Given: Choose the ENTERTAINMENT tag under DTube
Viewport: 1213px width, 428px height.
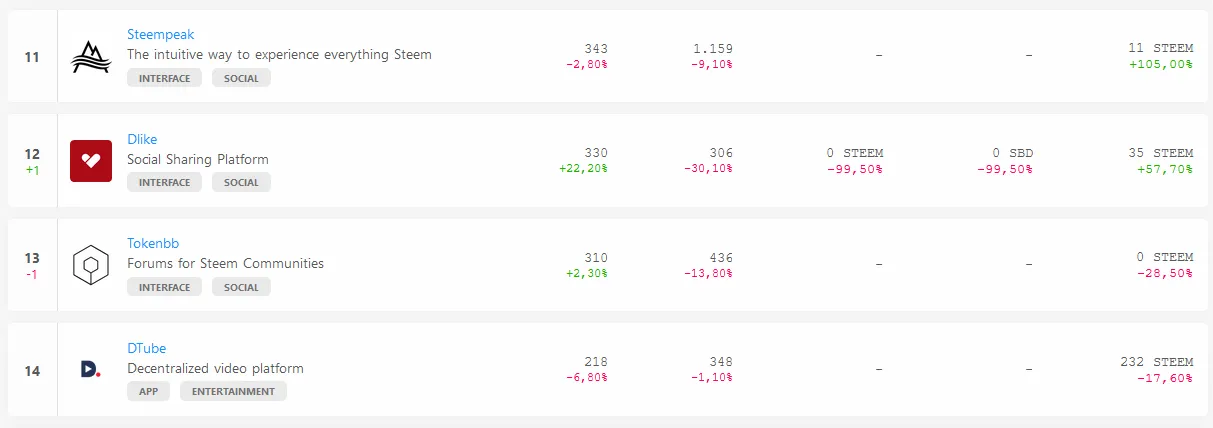Looking at the screenshot, I should point(233,391).
